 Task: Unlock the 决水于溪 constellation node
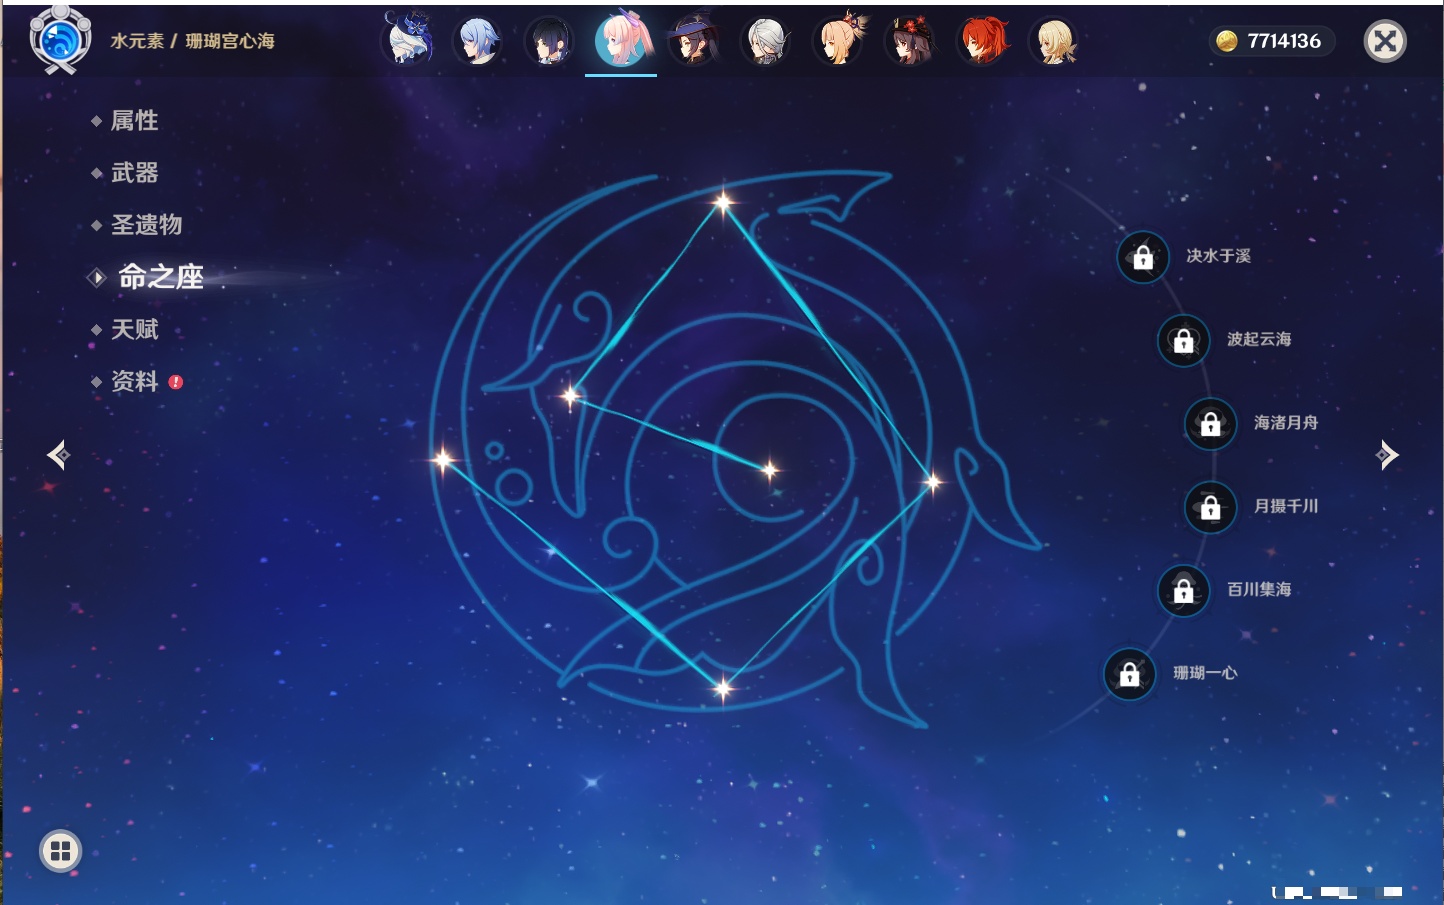(x=1143, y=257)
